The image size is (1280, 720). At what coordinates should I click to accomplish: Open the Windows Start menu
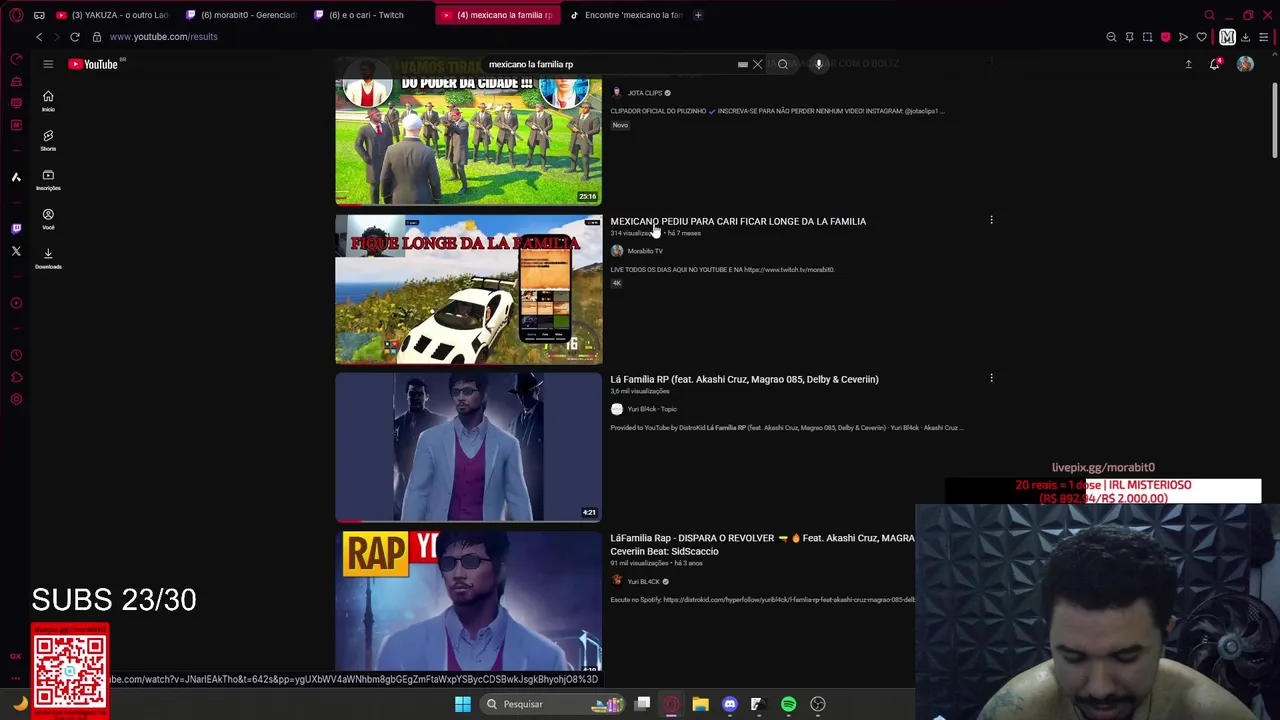pos(462,704)
